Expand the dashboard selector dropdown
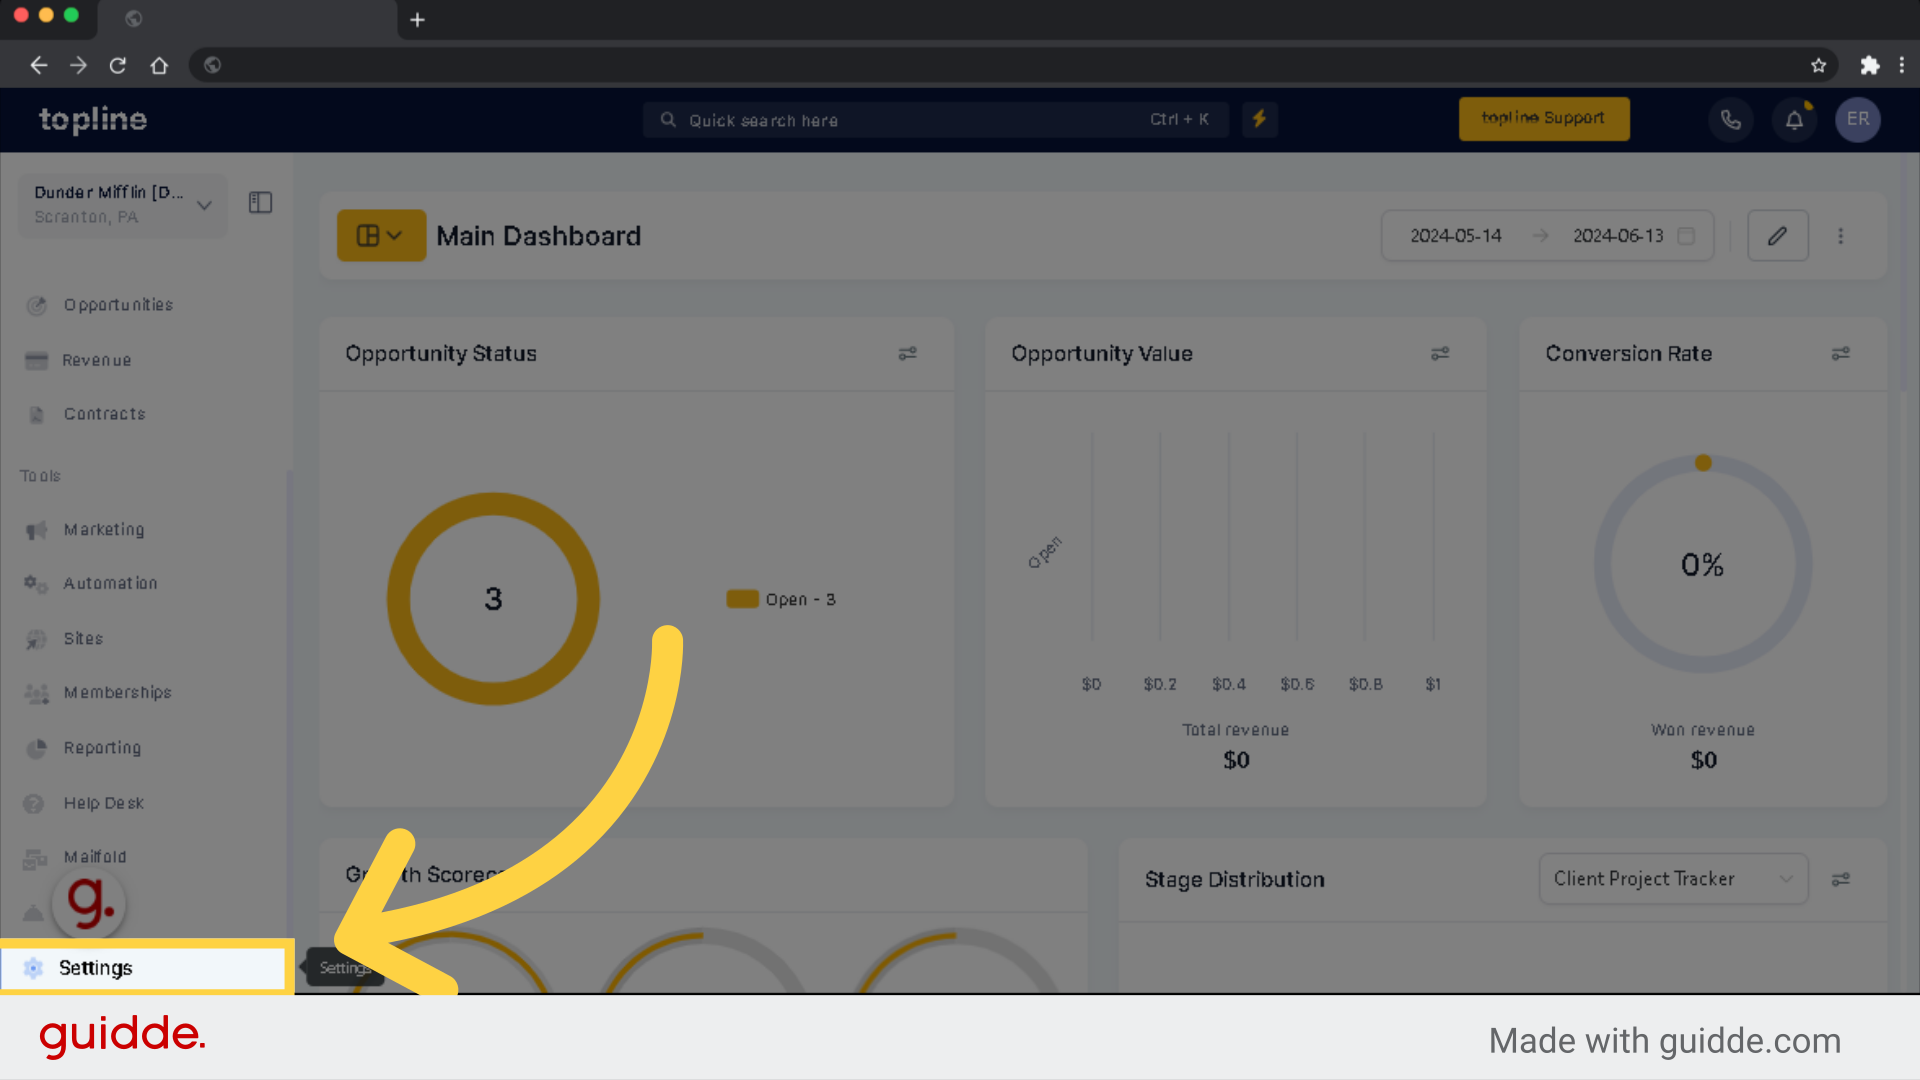Image resolution: width=1920 pixels, height=1080 pixels. (x=381, y=235)
